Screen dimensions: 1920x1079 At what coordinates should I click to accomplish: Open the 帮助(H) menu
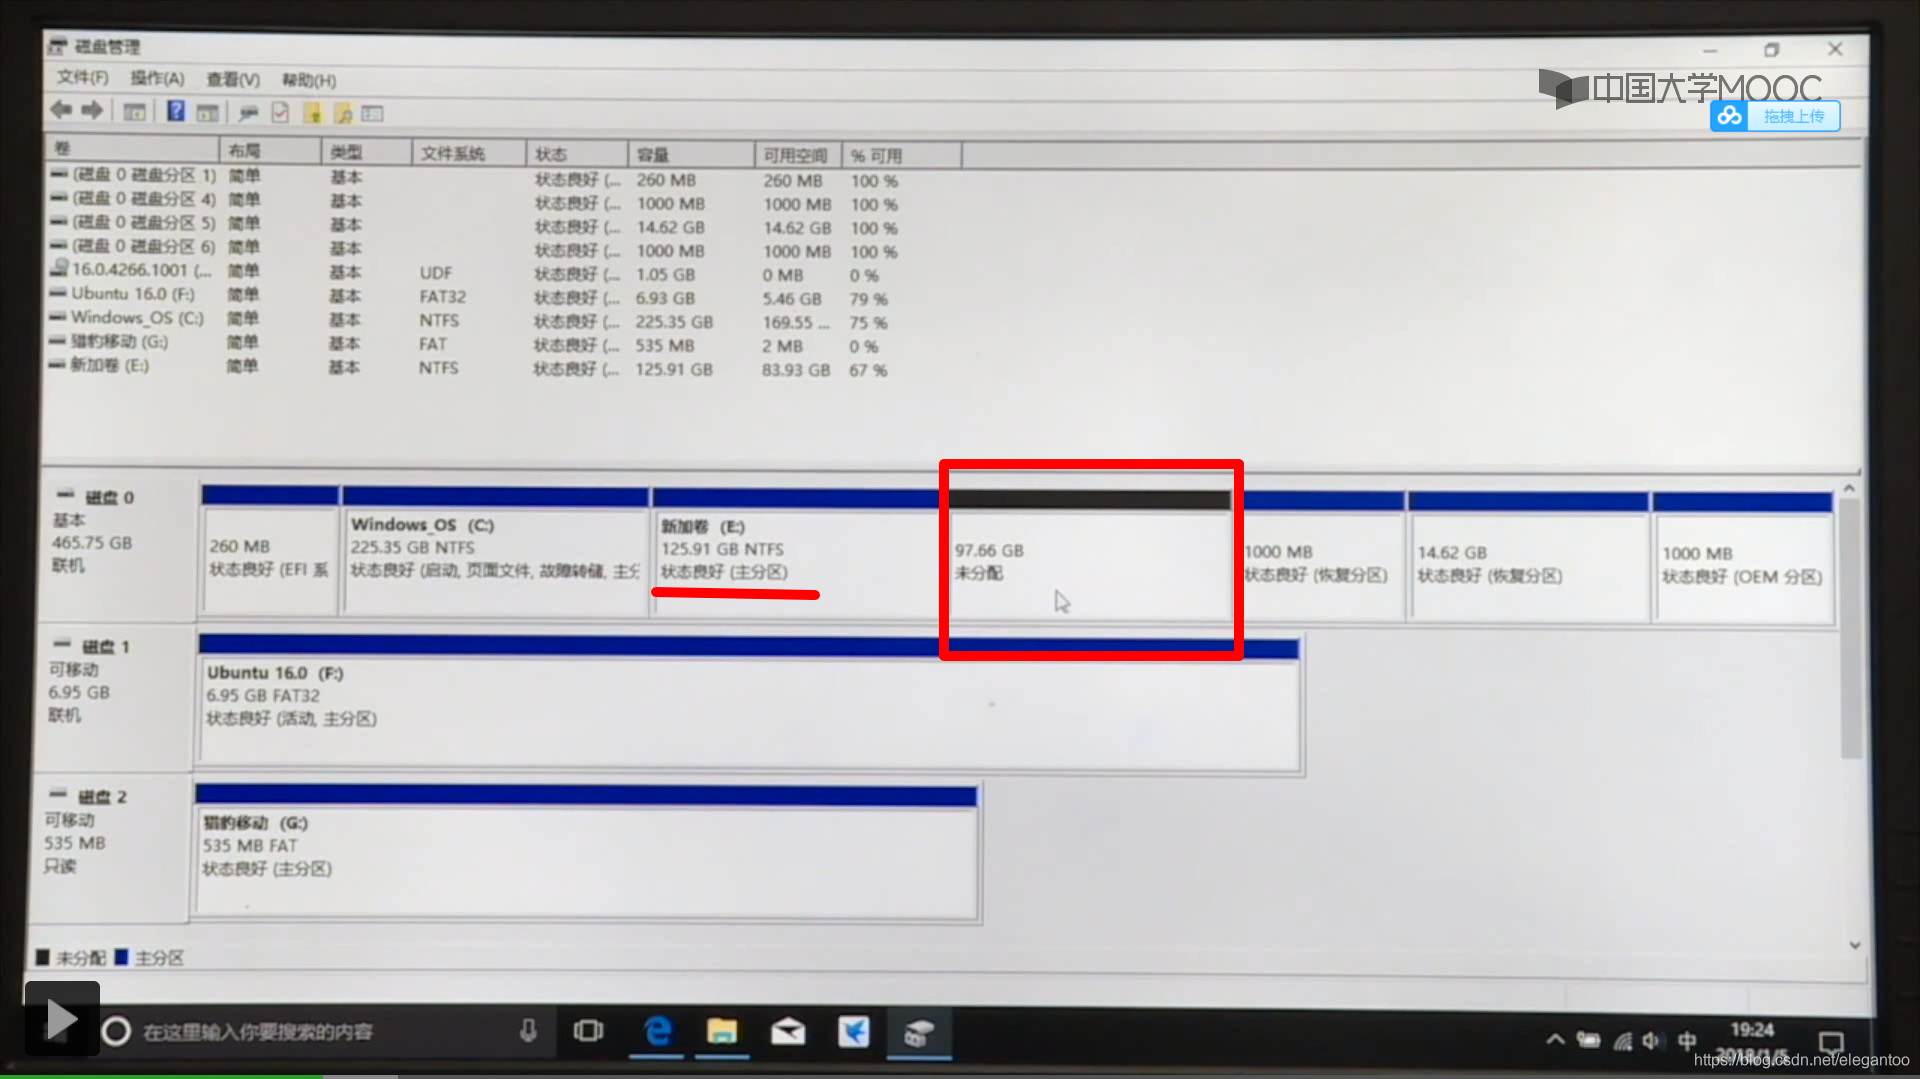[309, 80]
